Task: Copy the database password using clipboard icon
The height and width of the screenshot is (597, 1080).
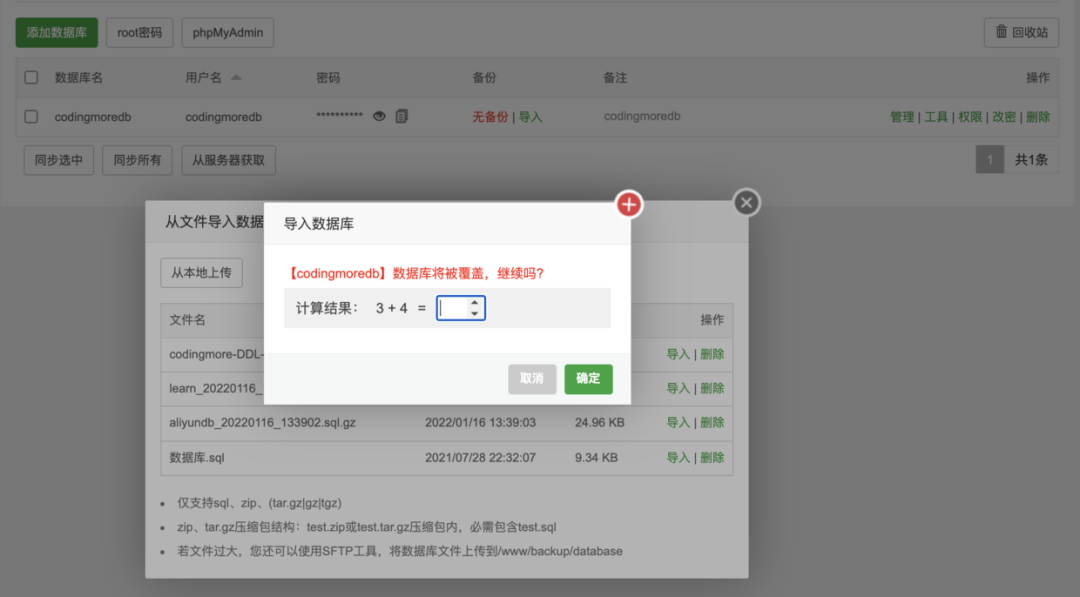Action: pos(401,116)
